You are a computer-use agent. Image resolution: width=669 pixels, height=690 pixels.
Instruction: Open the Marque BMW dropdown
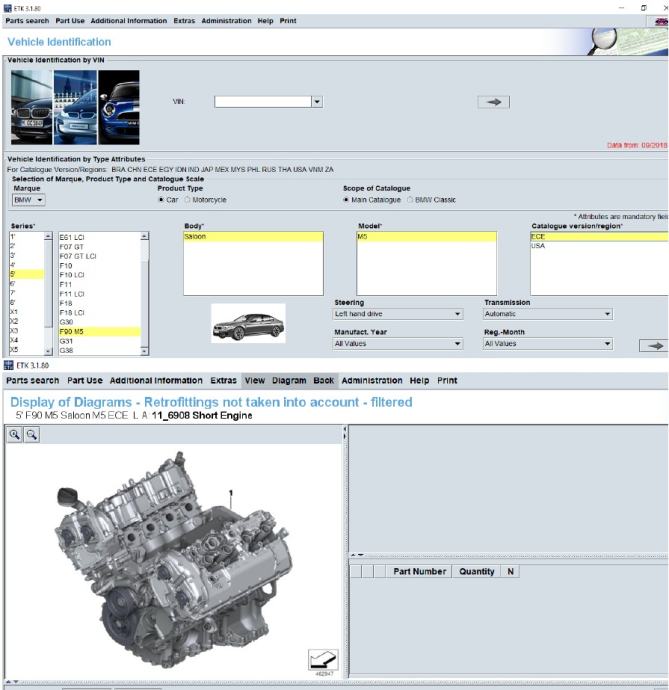pyautogui.click(x=29, y=200)
